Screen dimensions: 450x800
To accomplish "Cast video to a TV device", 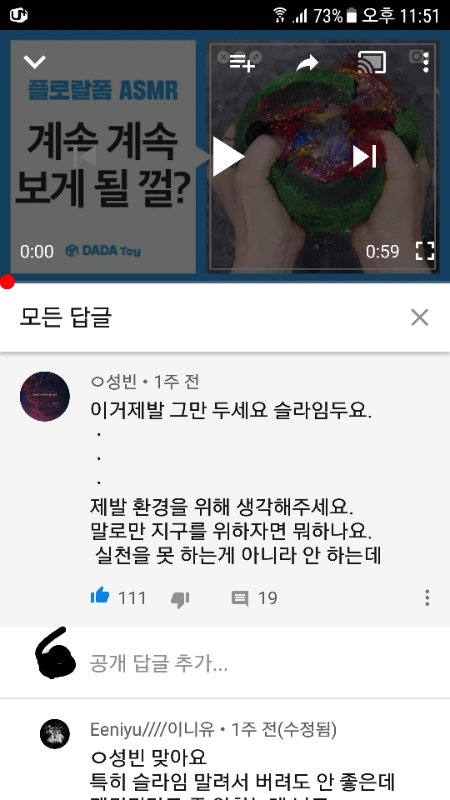I will [x=372, y=63].
